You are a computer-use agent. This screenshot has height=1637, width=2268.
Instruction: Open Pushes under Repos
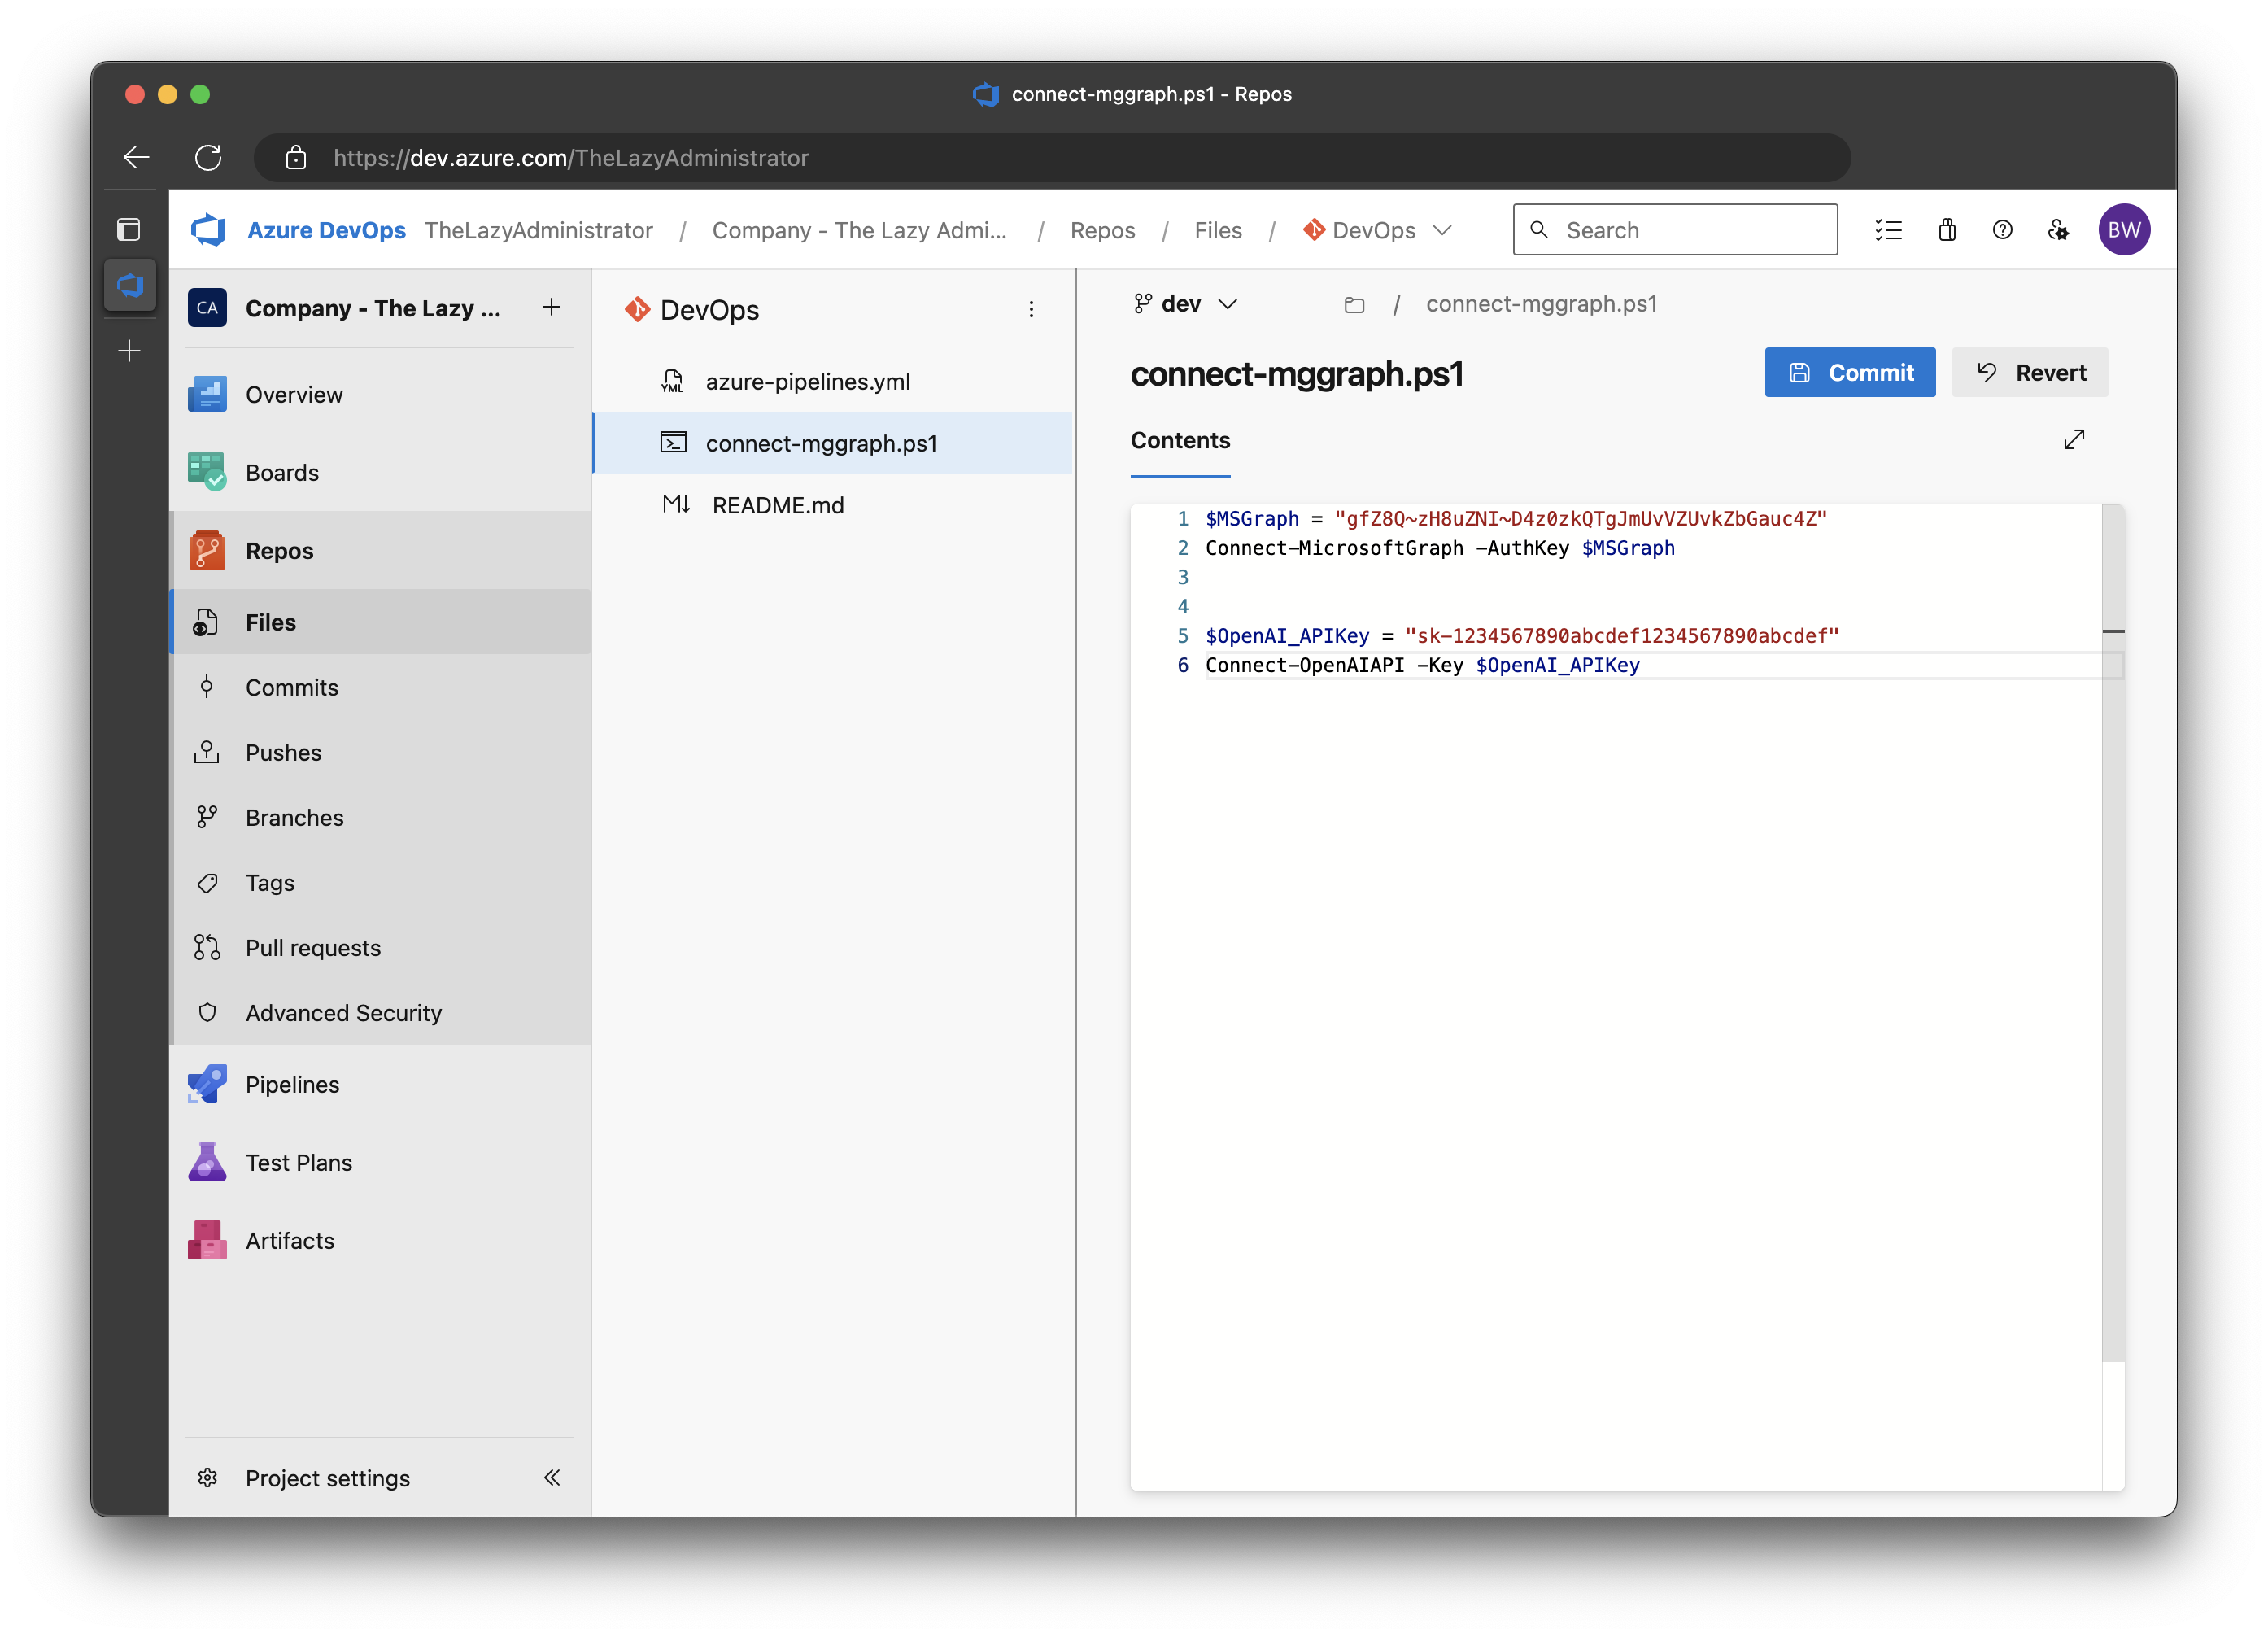pos(380,752)
